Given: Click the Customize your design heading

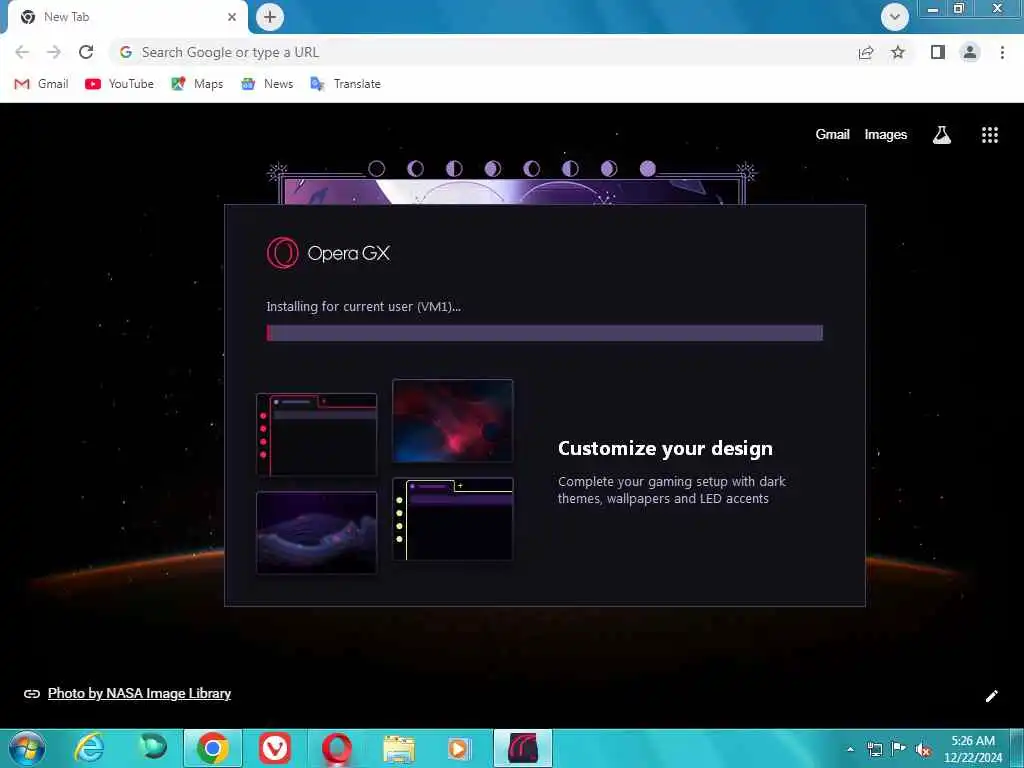Looking at the screenshot, I should tap(665, 449).
